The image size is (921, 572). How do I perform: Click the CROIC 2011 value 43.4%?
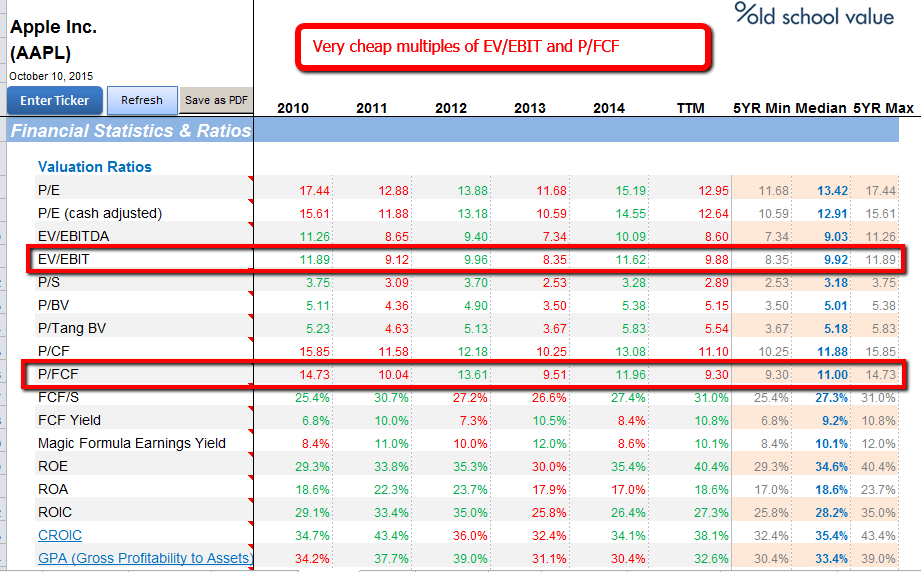[x=391, y=536]
